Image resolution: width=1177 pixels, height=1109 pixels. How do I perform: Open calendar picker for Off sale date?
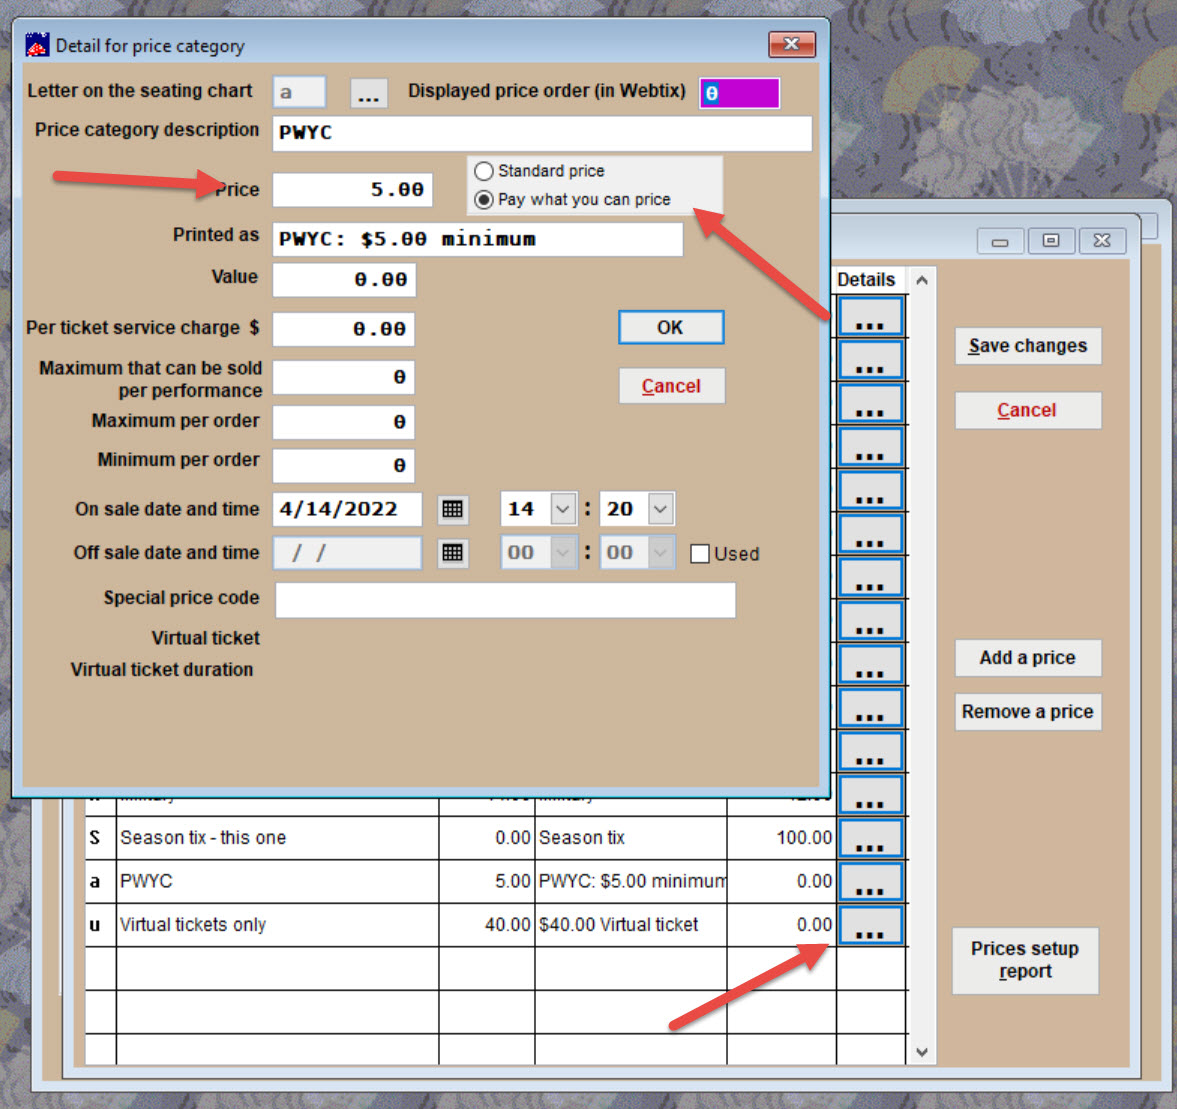coord(452,553)
